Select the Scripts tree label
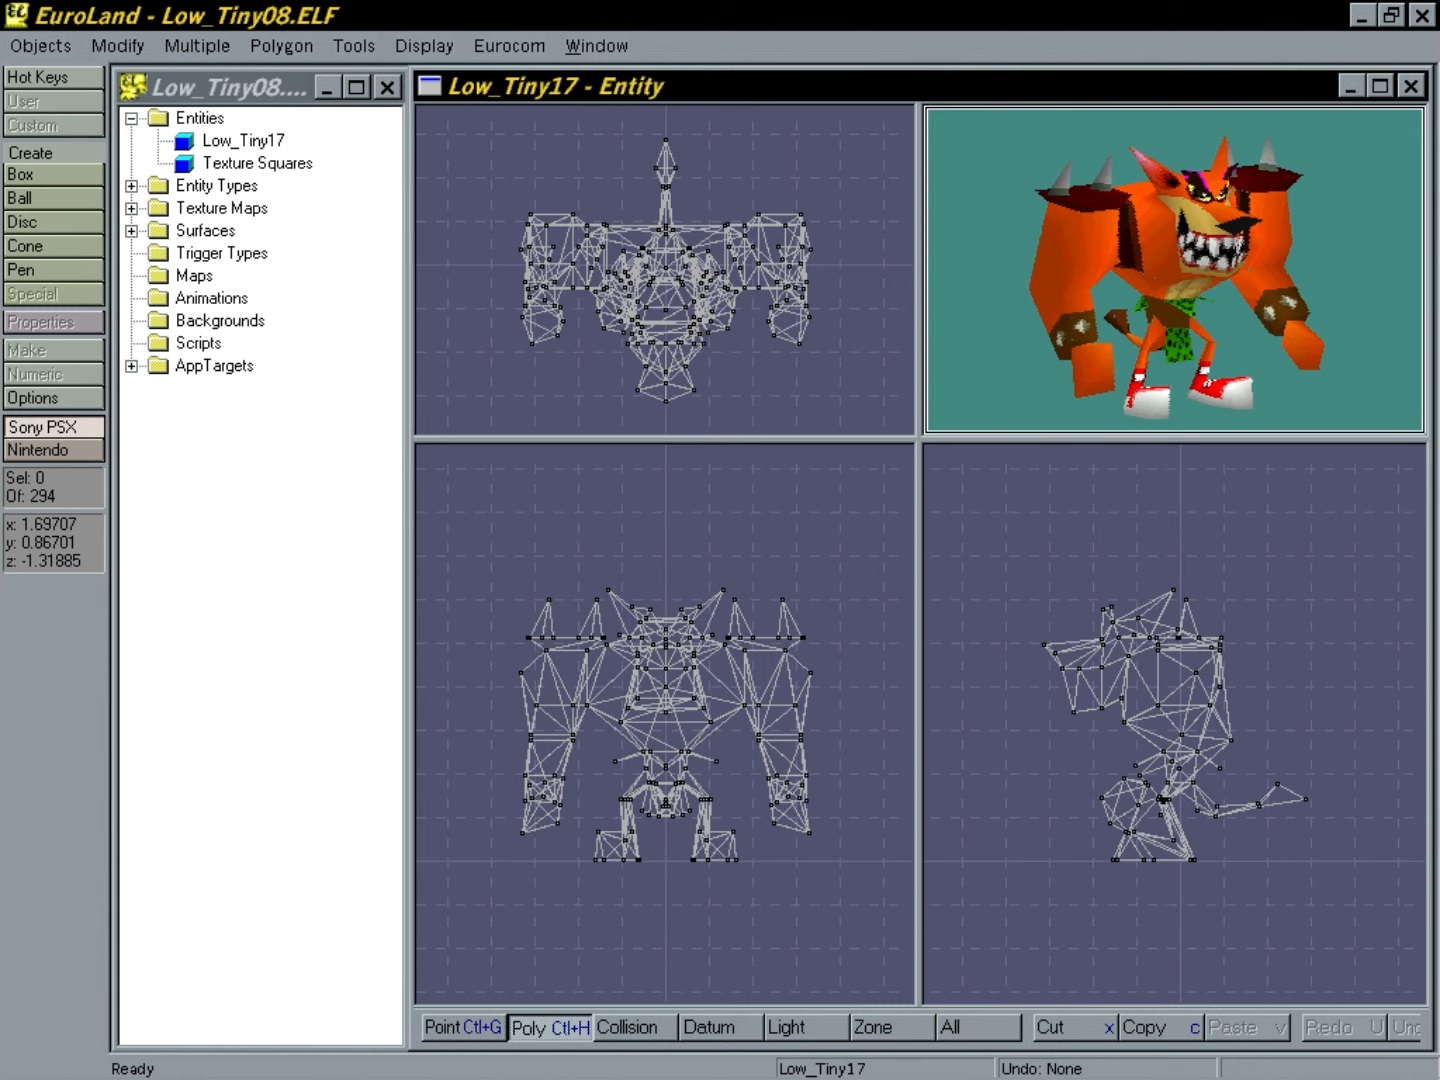Image resolution: width=1440 pixels, height=1080 pixels. (x=198, y=343)
